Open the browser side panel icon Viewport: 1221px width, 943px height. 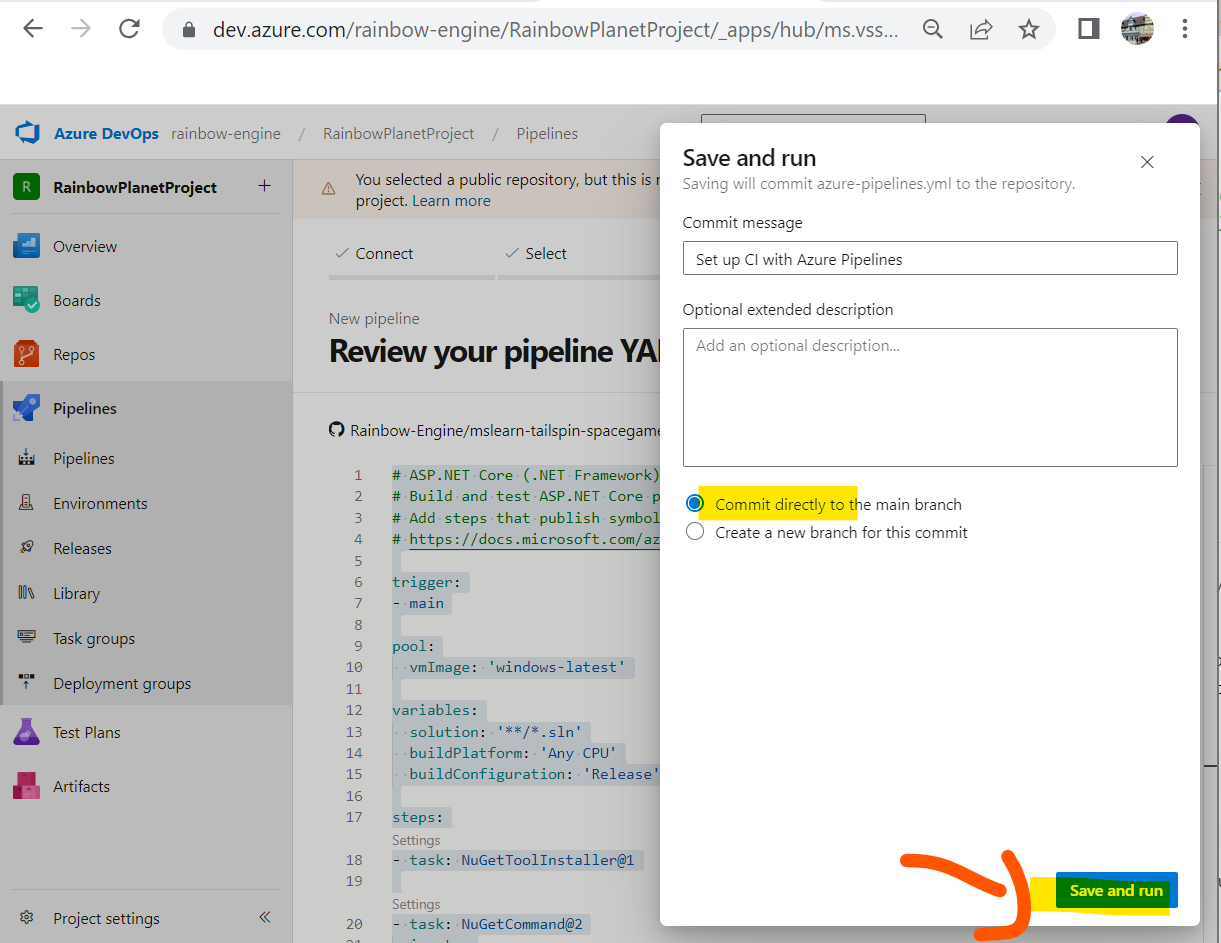click(x=1089, y=29)
